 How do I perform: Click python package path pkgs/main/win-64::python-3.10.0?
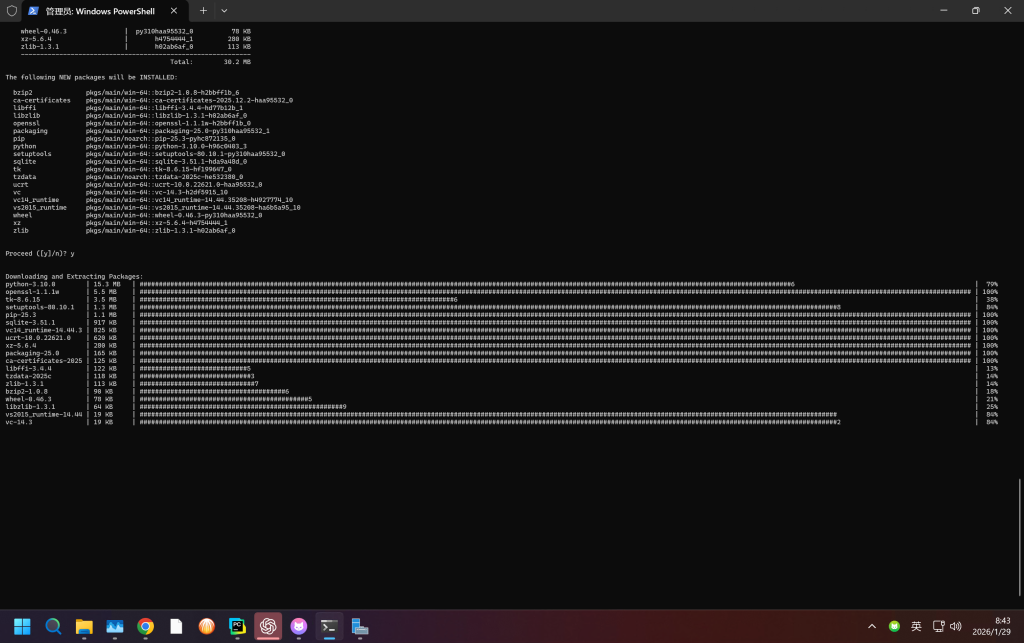166,146
